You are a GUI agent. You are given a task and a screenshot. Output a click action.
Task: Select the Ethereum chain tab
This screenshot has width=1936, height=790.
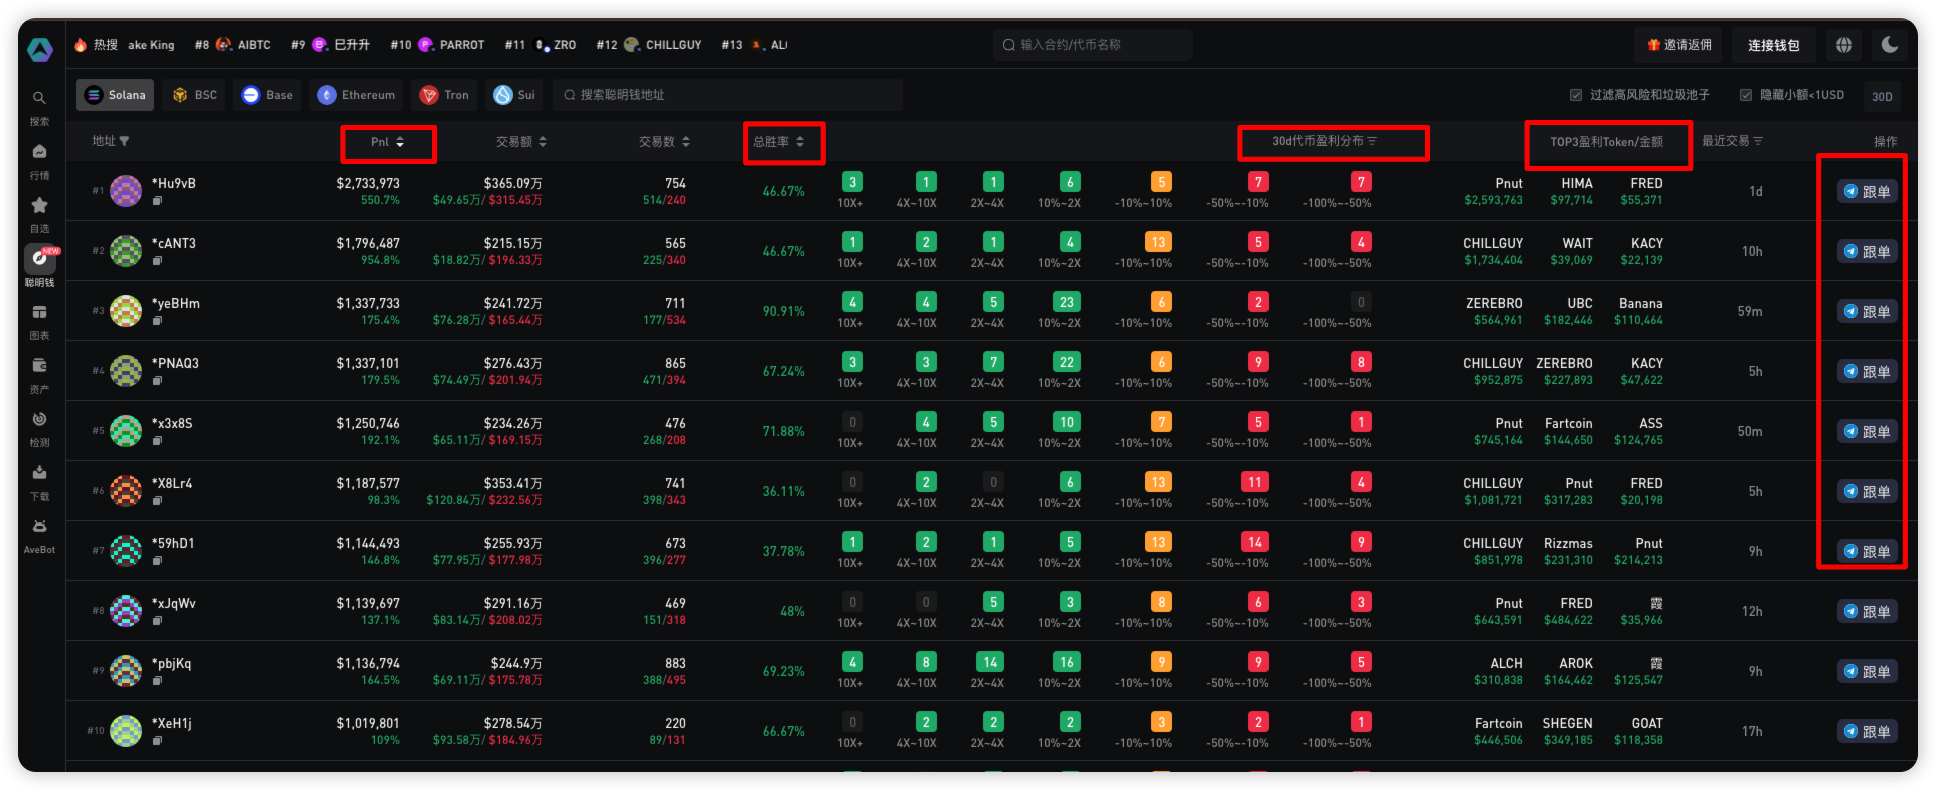click(357, 95)
